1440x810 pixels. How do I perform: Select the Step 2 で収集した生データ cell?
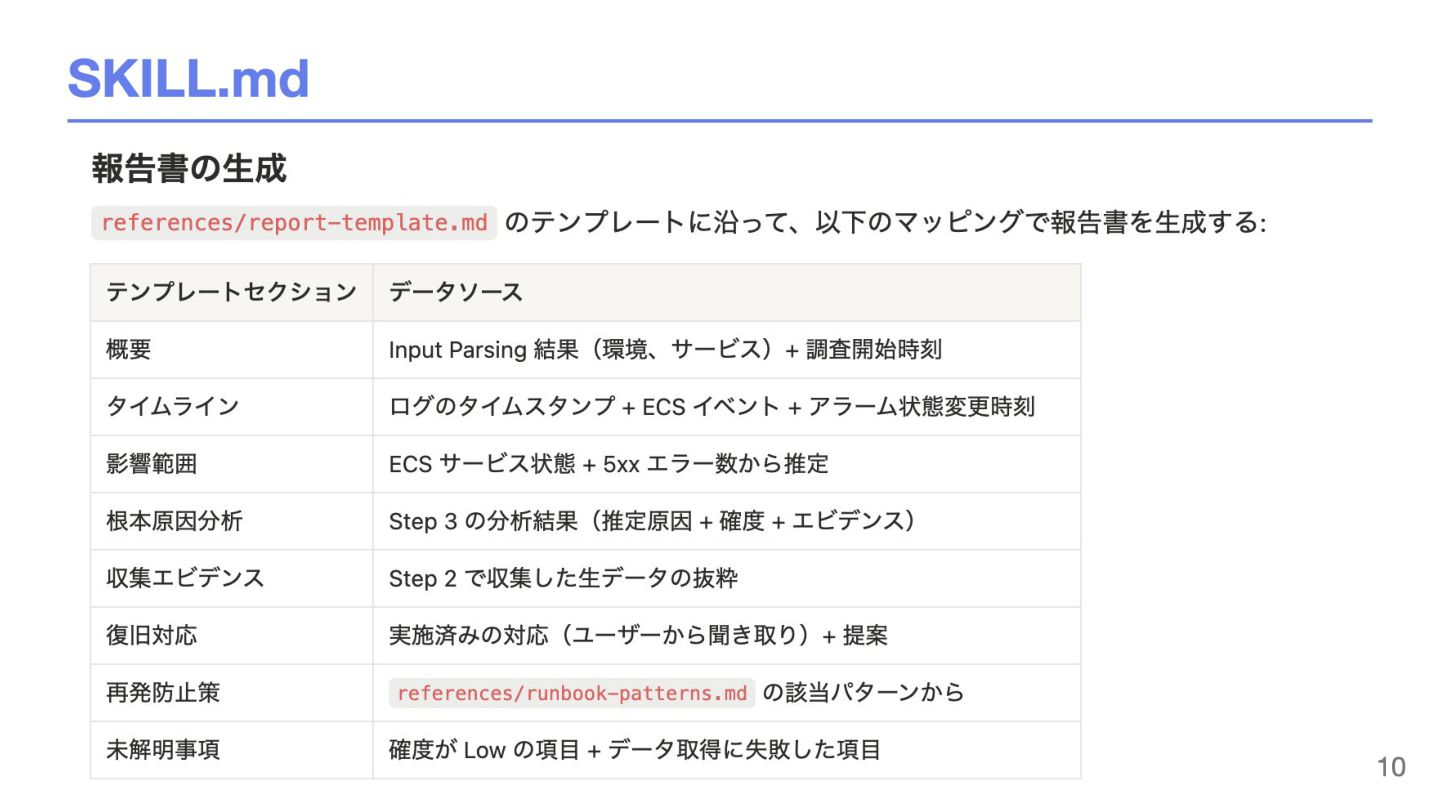pyautogui.click(x=727, y=578)
